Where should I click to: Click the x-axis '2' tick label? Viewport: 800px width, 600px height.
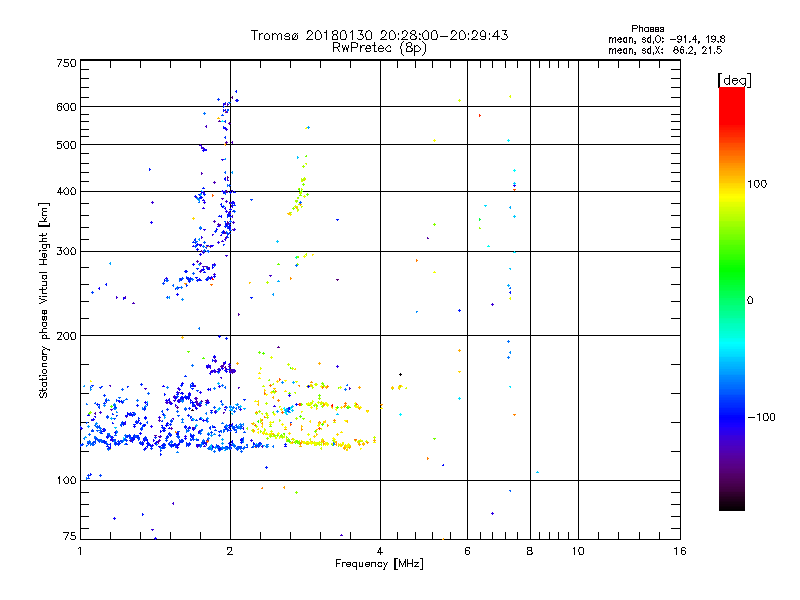(230, 551)
